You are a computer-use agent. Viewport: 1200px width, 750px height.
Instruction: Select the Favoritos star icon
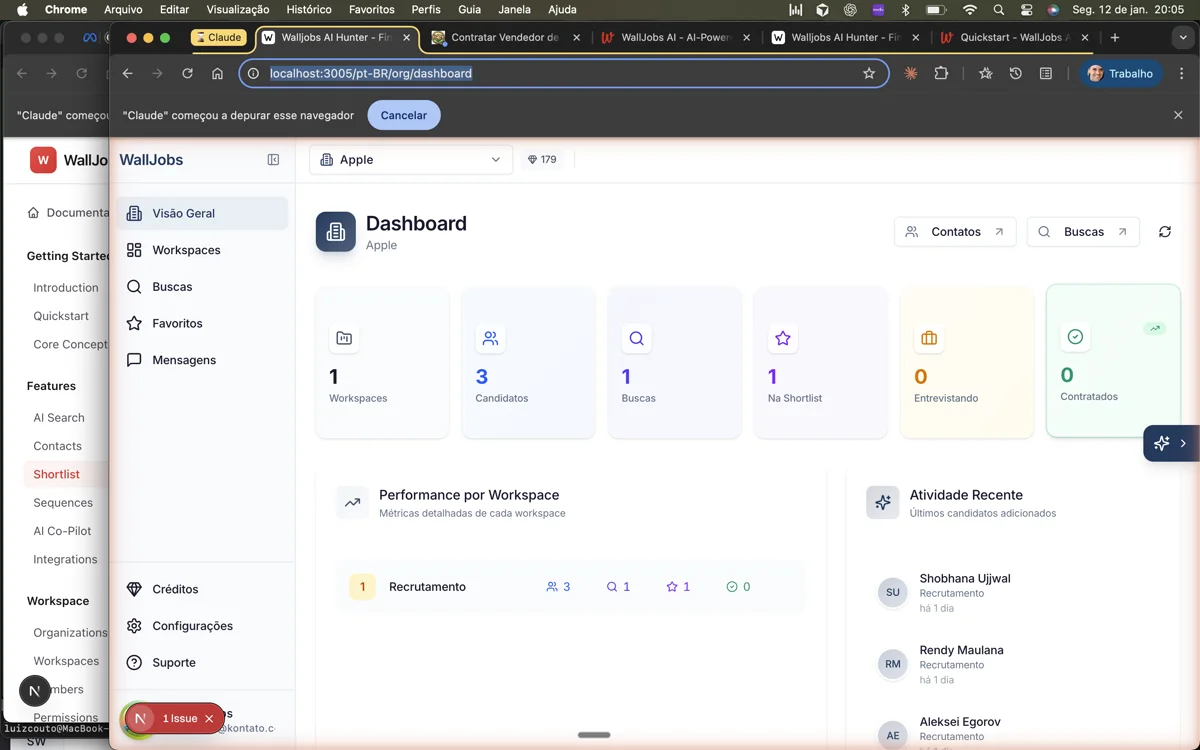pyautogui.click(x=135, y=323)
